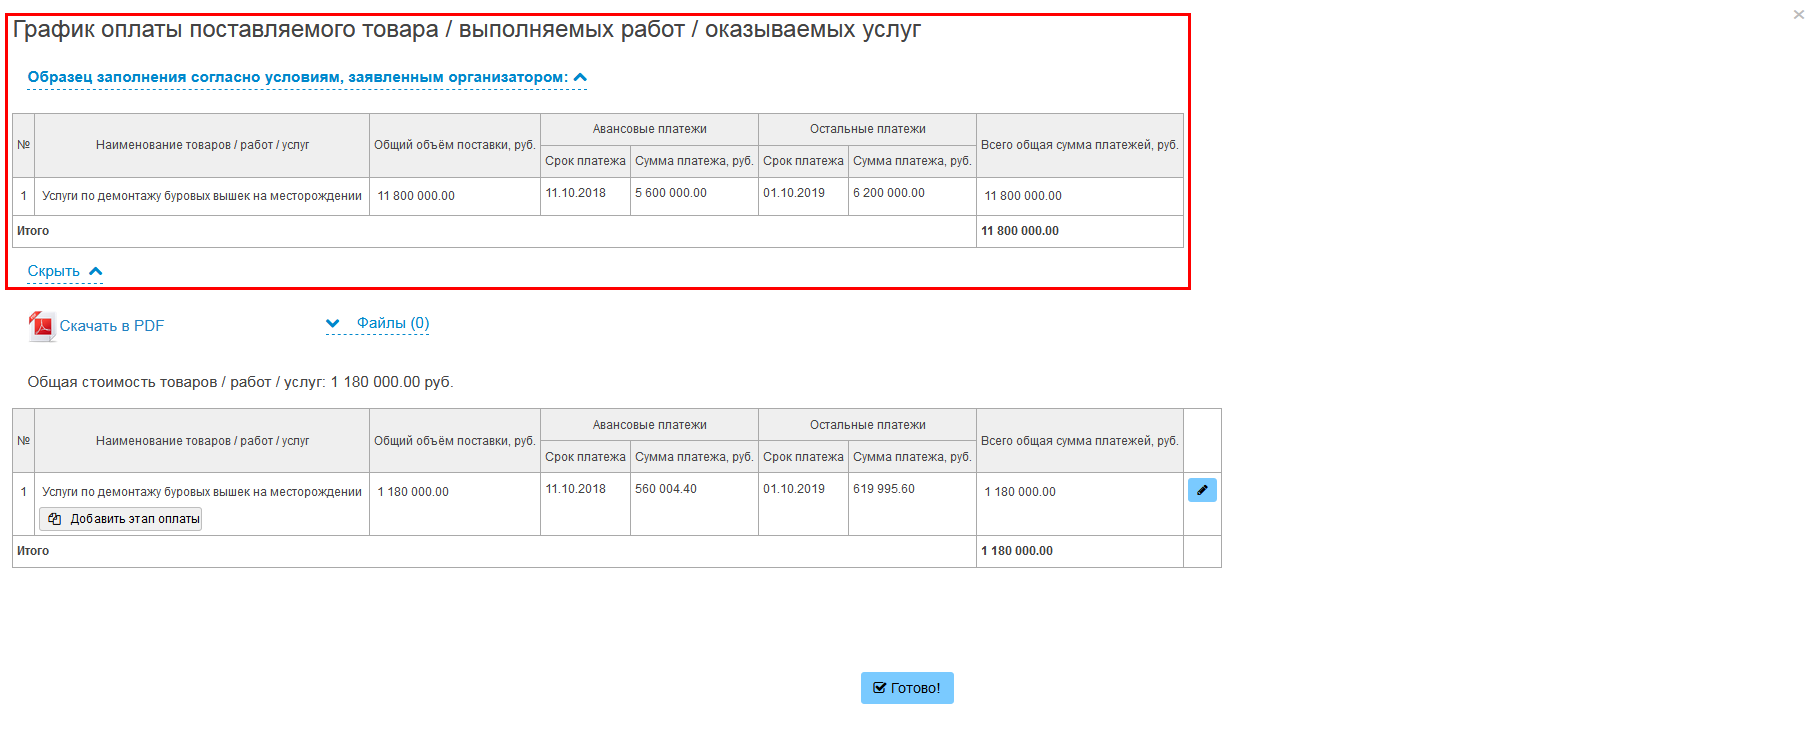Click bold total 1 180 000.00 in lower Итого row

click(1017, 551)
